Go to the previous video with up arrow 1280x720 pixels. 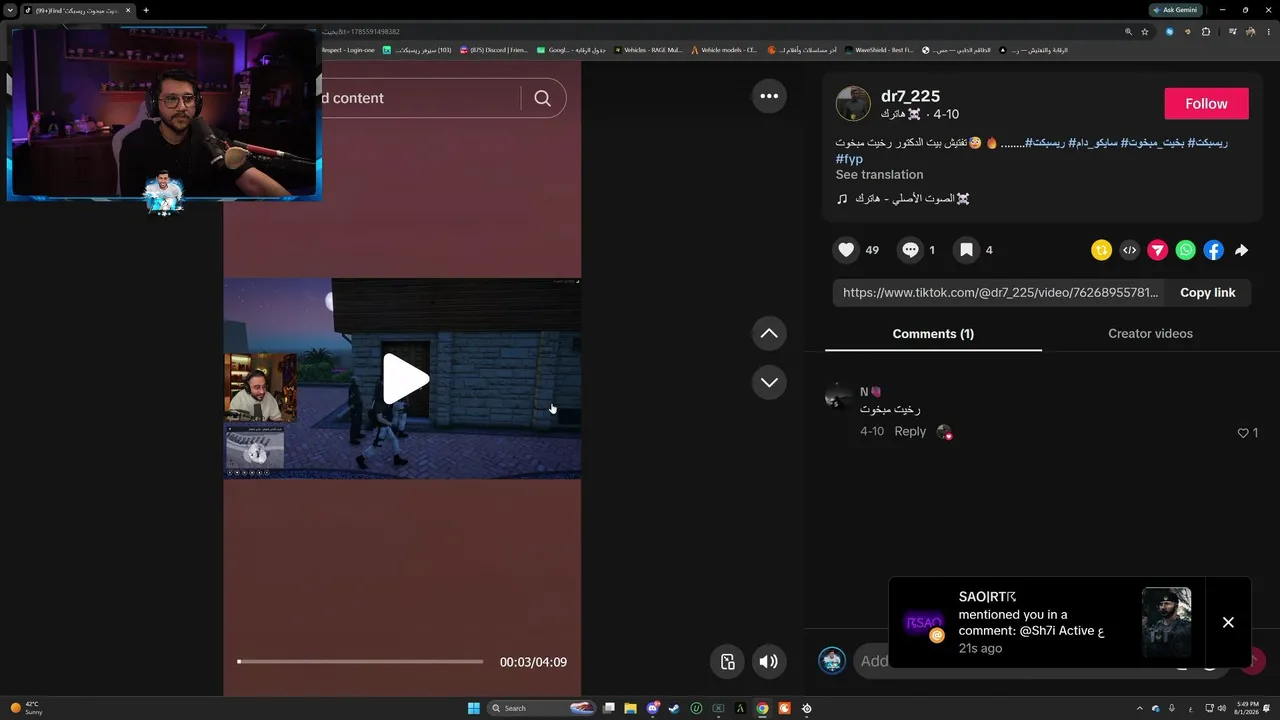769,334
